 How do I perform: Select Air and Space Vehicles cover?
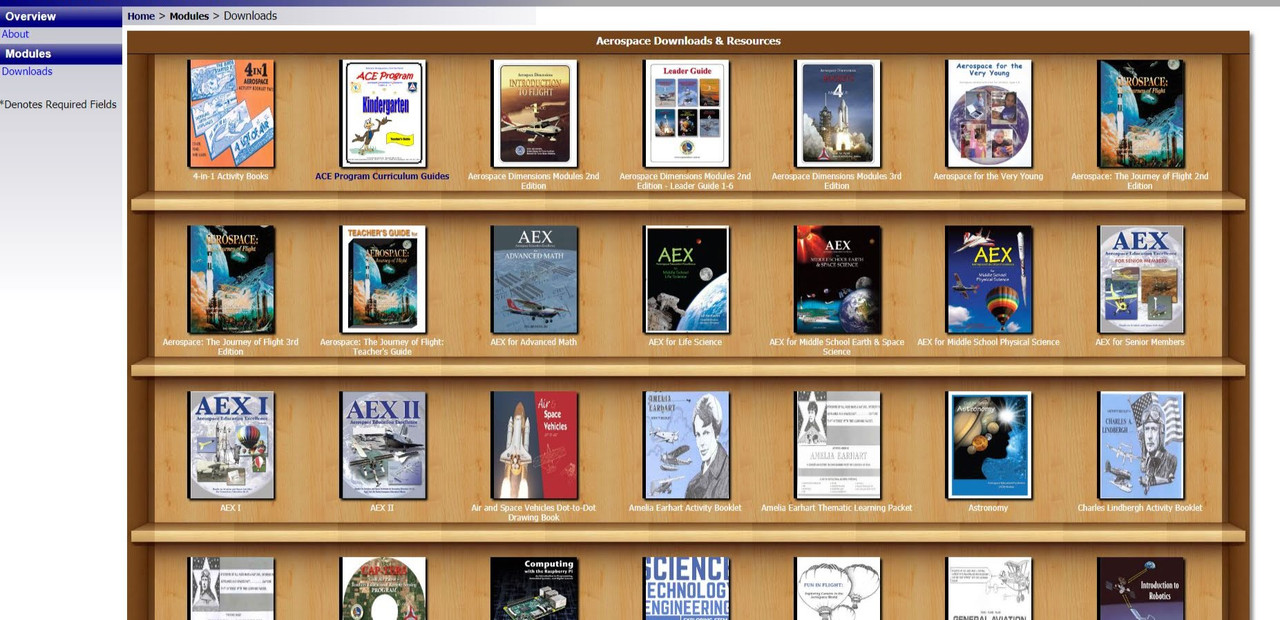pos(534,445)
